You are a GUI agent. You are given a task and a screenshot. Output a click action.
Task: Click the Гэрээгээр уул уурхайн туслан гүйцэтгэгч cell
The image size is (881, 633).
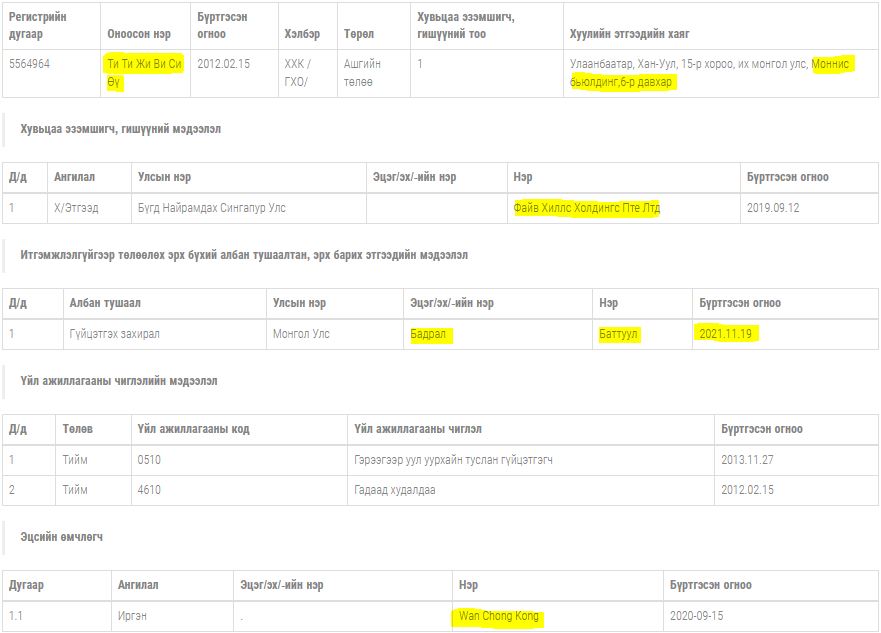click(453, 460)
